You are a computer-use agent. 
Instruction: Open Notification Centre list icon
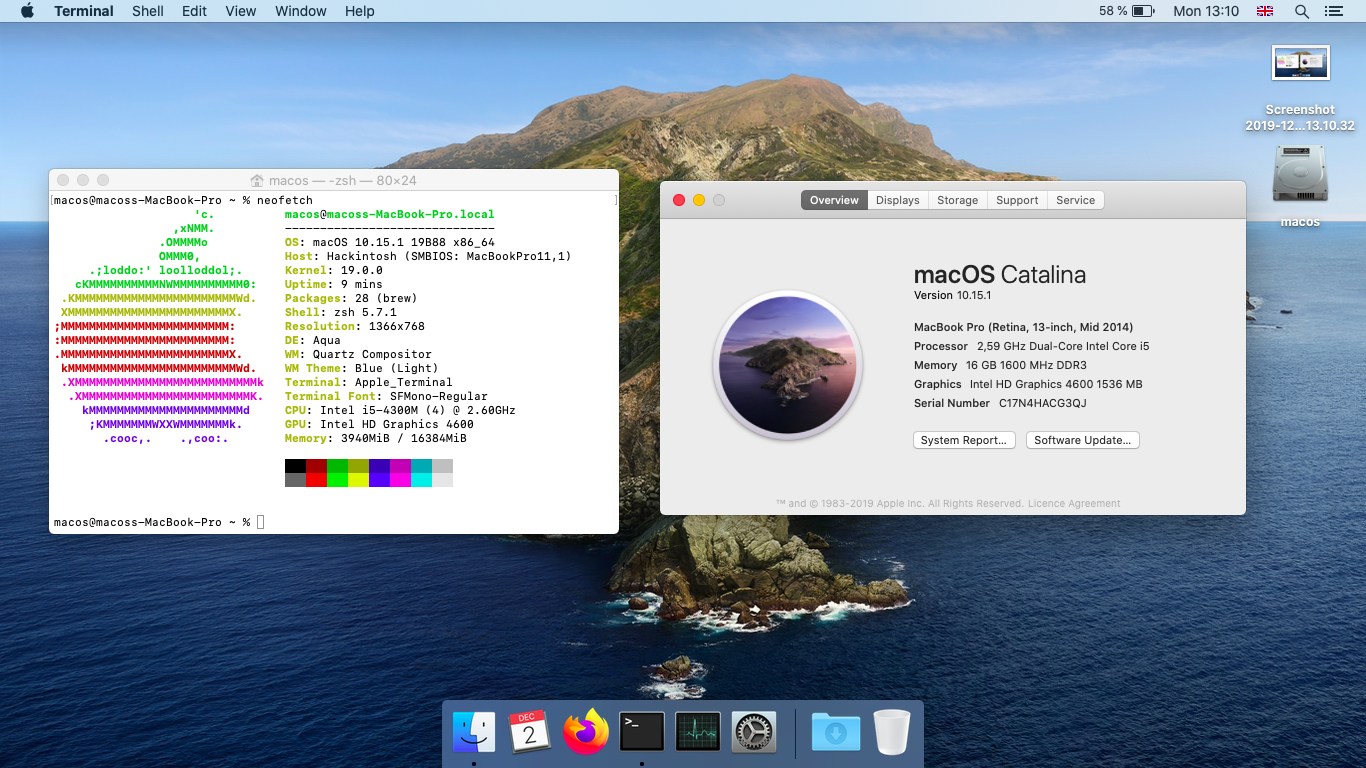click(1333, 11)
